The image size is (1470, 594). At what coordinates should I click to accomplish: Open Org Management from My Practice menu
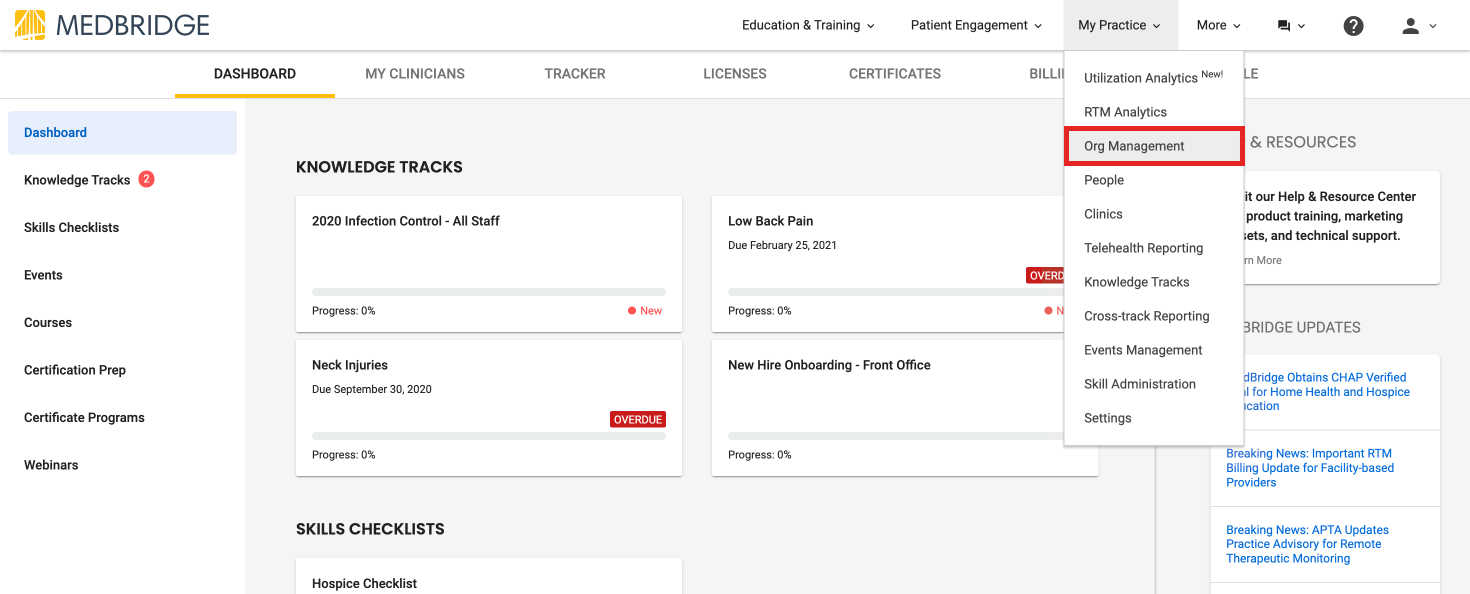1154,146
